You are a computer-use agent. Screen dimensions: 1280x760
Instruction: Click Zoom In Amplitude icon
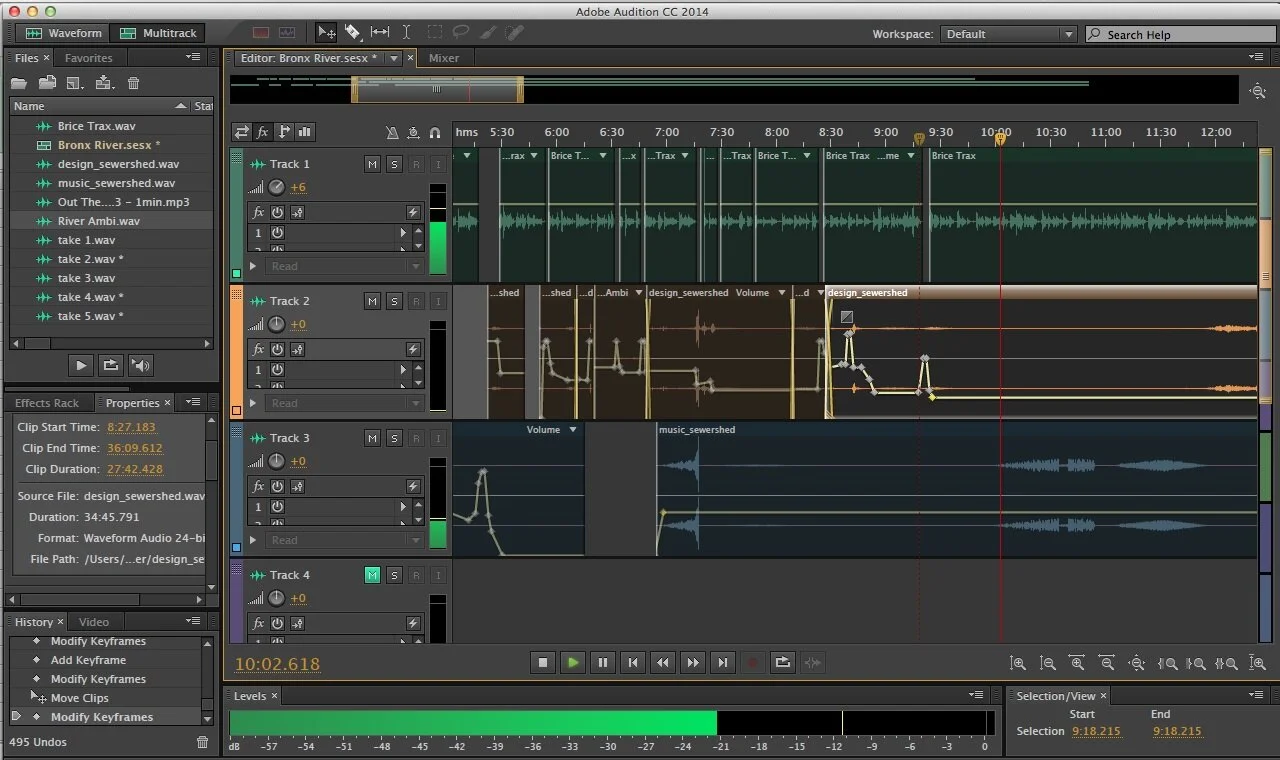[1018, 663]
